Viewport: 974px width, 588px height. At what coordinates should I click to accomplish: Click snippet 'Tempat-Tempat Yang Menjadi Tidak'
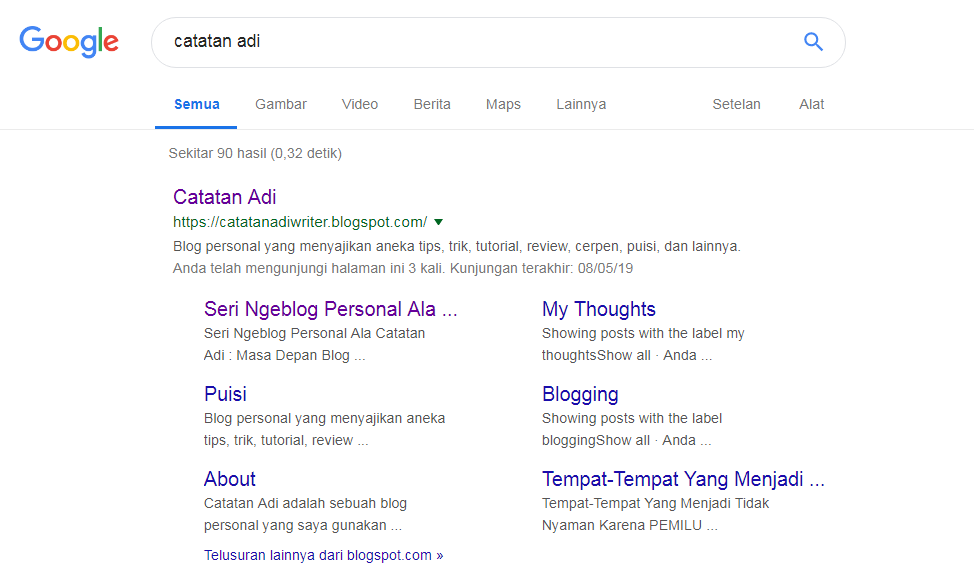[655, 504]
